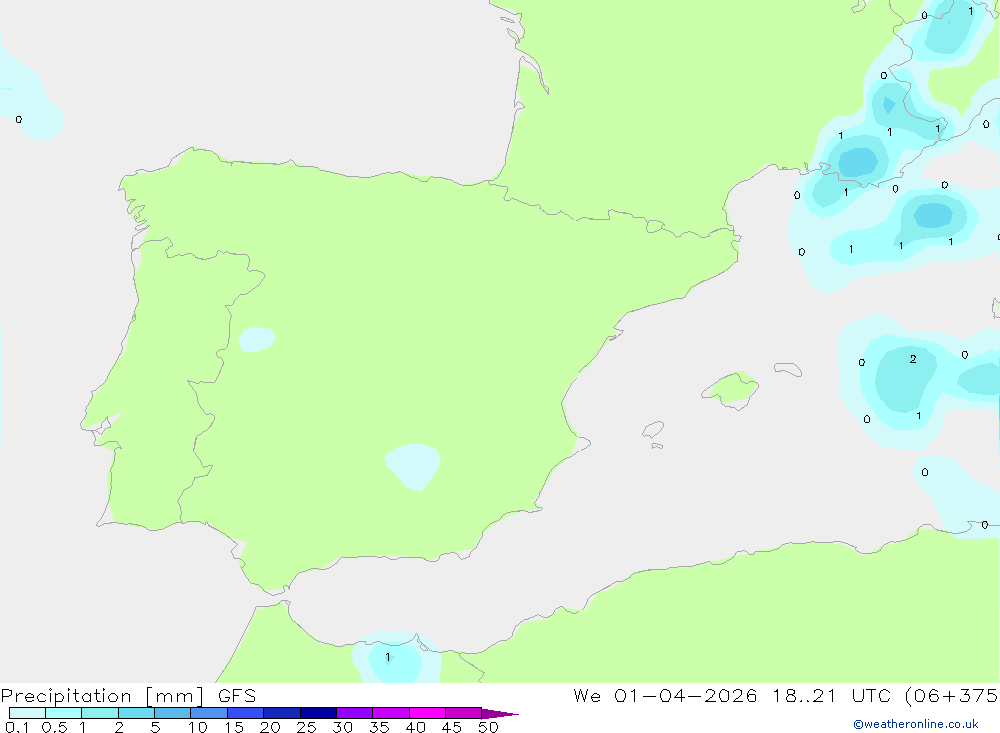Screen dimensions: 1000x733
Task: Click the legend label "25"
Action: [307, 727]
